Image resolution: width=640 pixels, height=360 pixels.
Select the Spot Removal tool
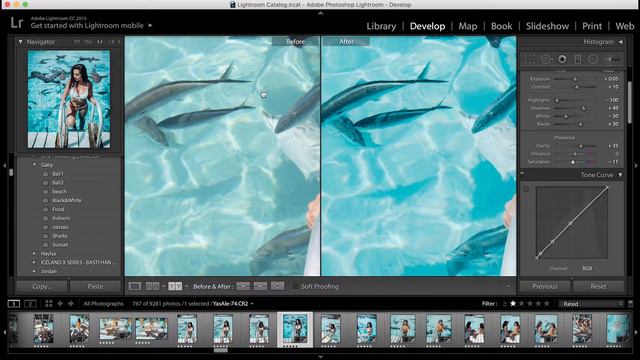pos(546,60)
